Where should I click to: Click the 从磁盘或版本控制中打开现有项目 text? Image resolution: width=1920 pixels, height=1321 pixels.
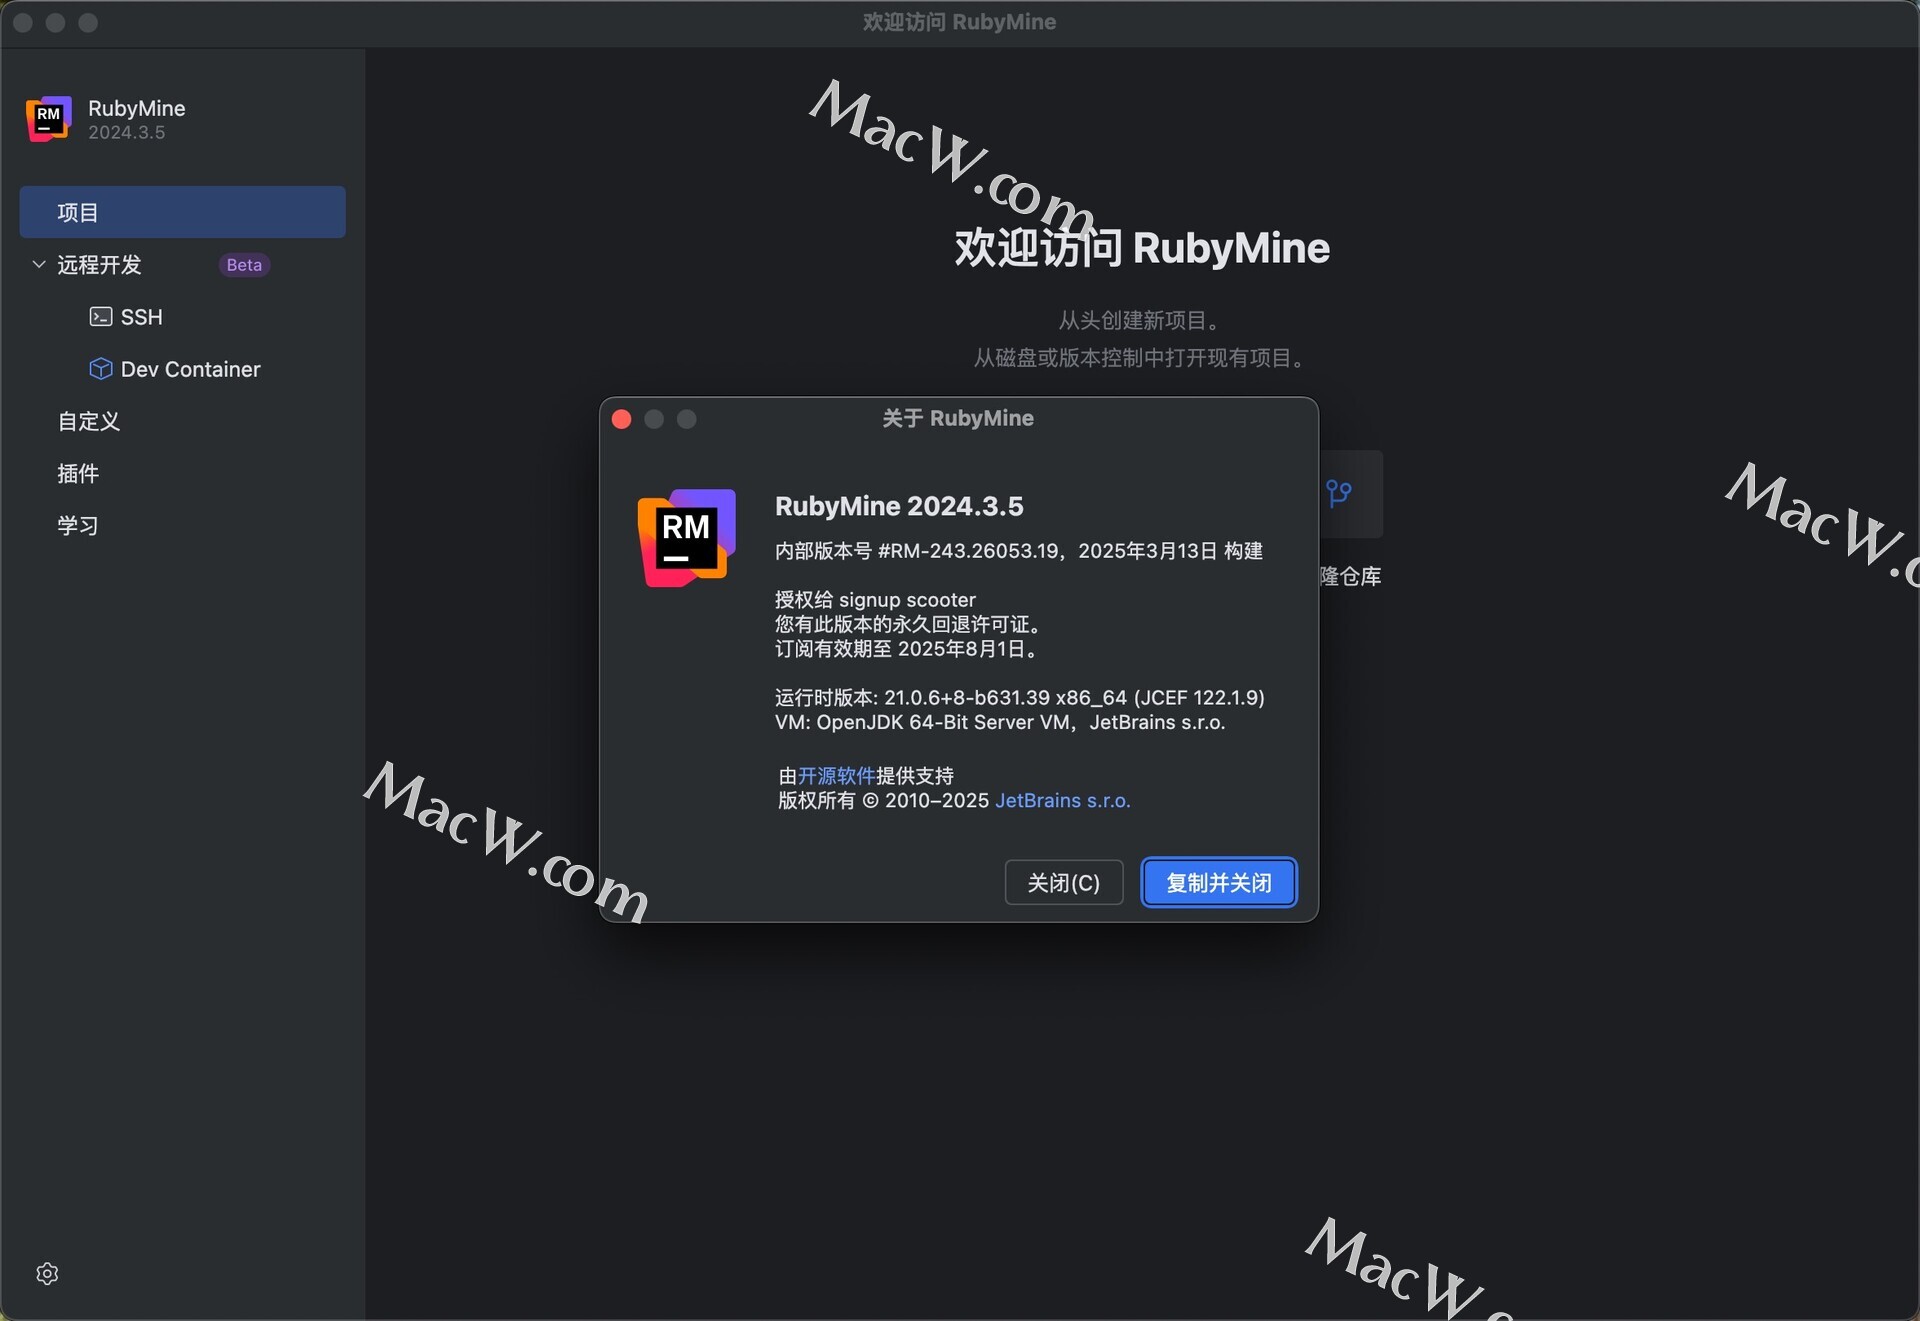(1141, 358)
